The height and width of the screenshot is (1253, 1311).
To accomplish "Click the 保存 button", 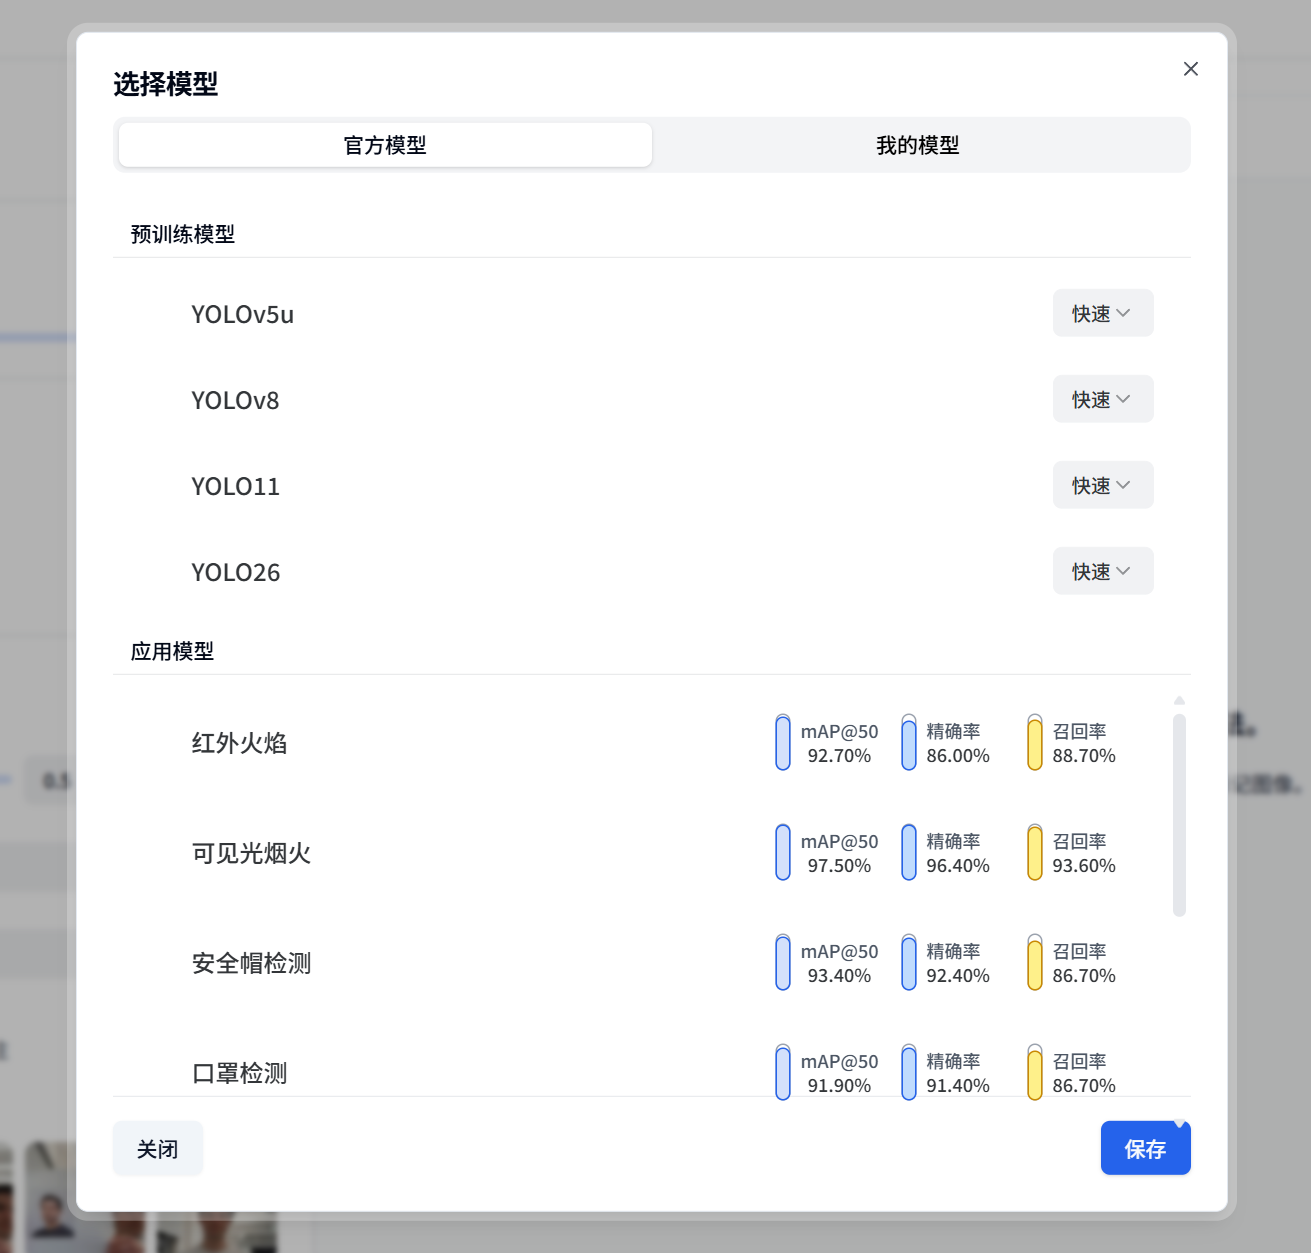I will pos(1145,1149).
